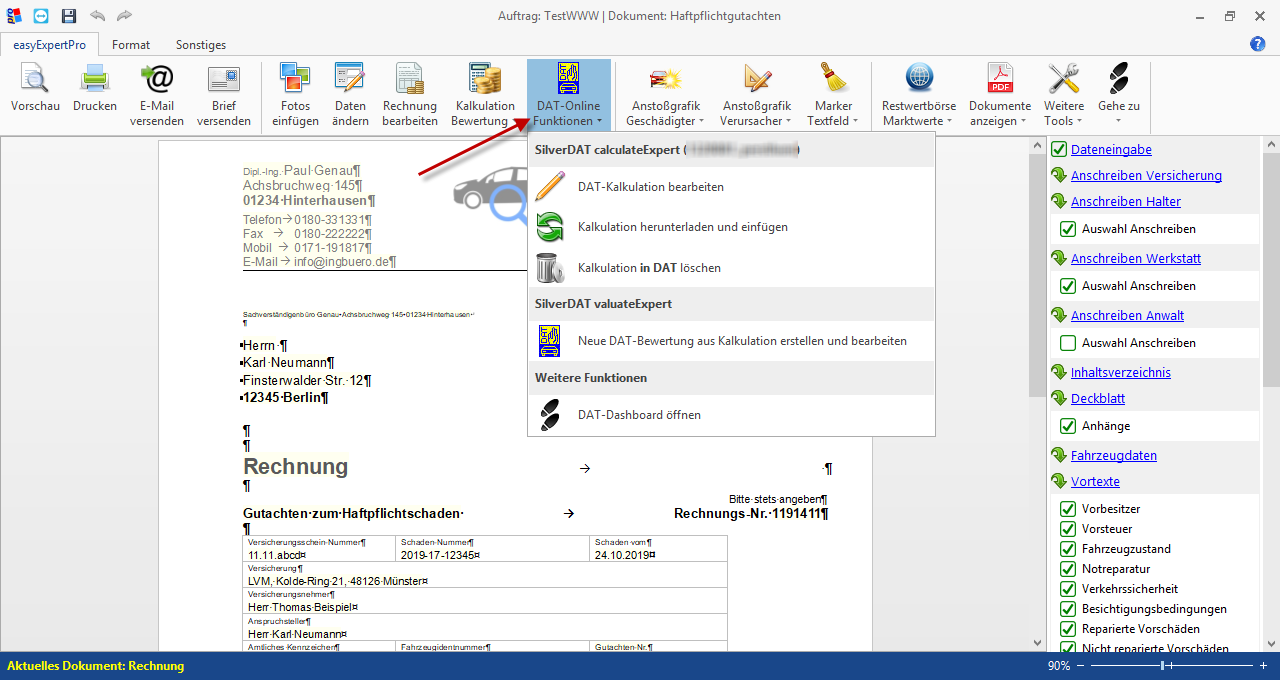Go to the Anschreiben Halter link

[x=1125, y=202]
